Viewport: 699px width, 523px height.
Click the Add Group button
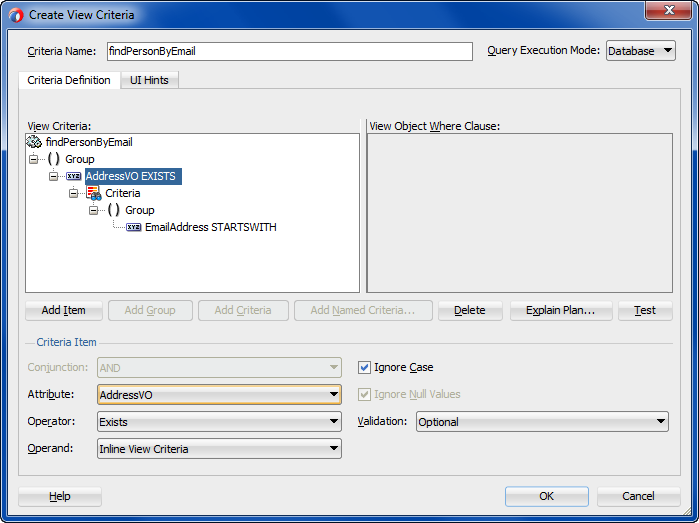coord(150,310)
